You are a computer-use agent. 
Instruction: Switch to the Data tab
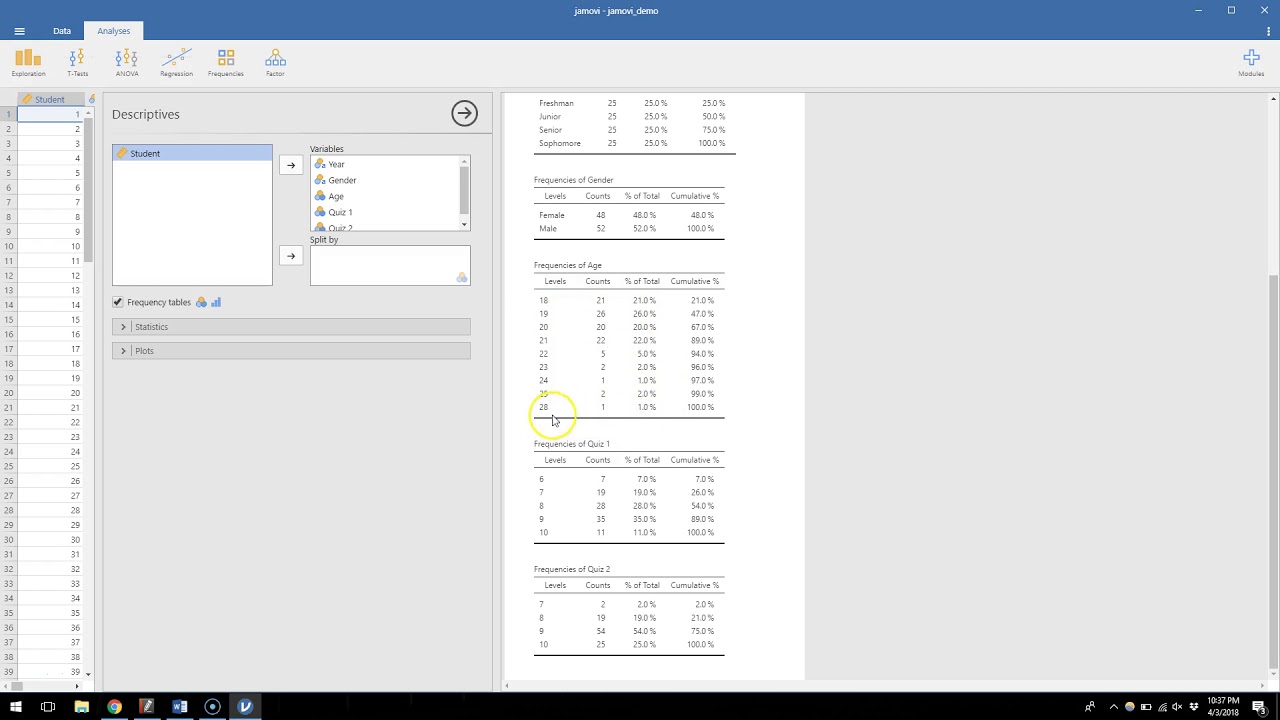coord(62,31)
